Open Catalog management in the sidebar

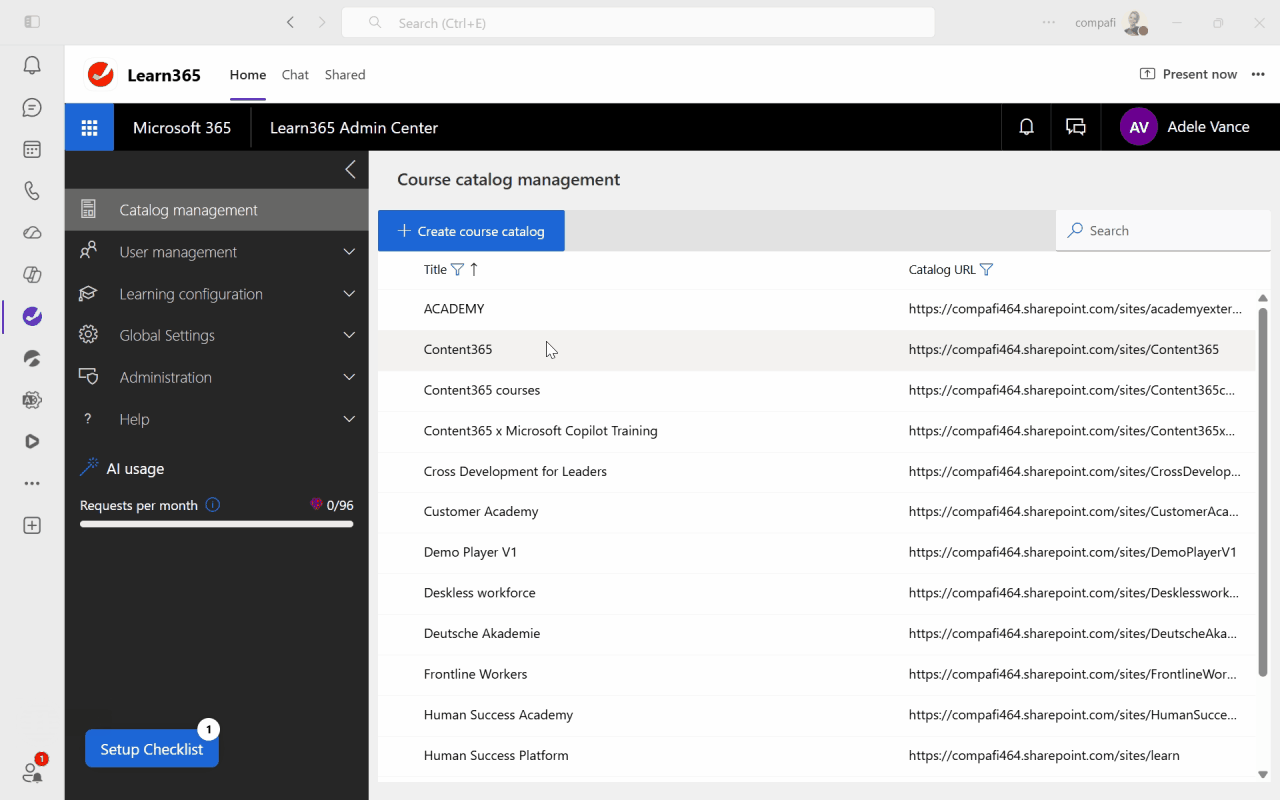point(217,210)
